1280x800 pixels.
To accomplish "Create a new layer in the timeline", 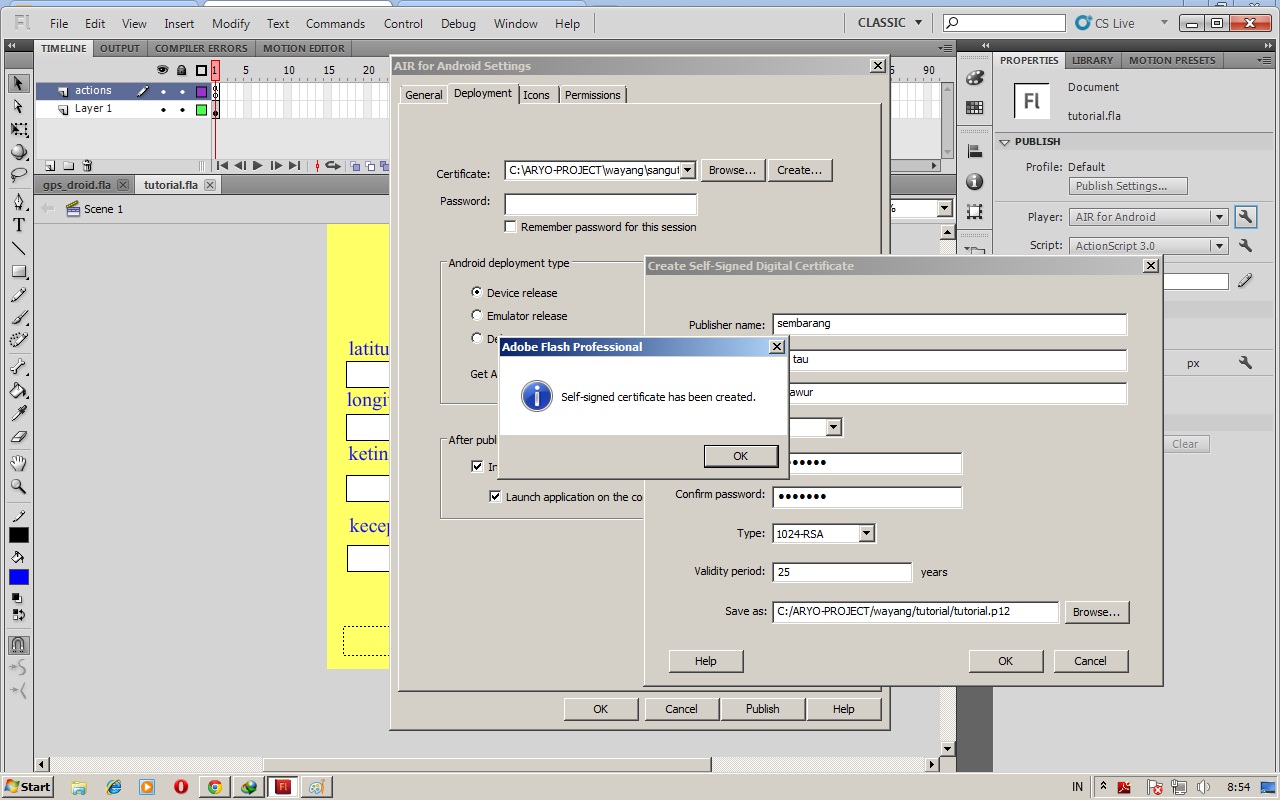I will coord(50,165).
